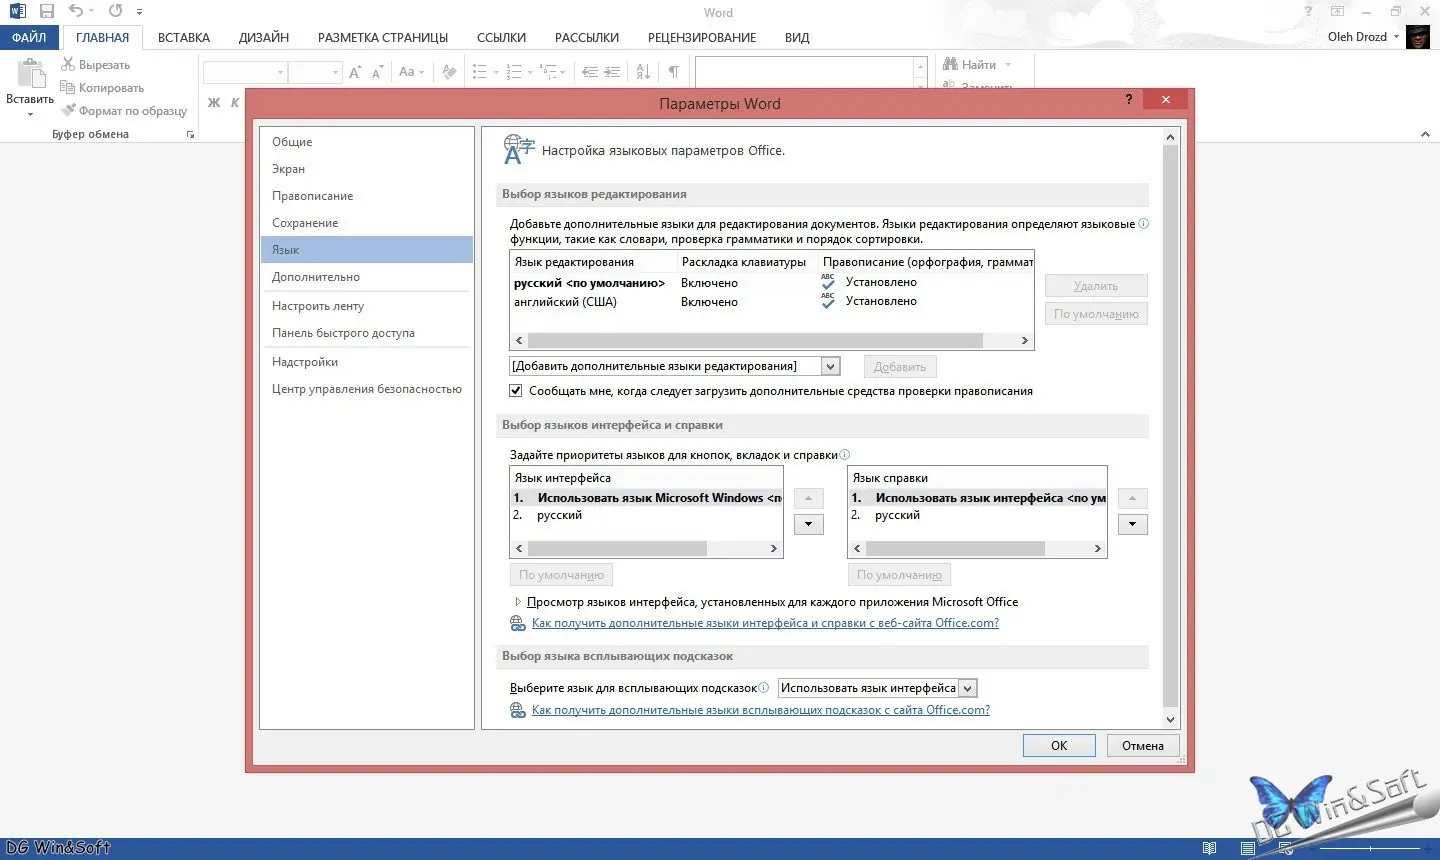Click the Удалить button
Screen dimensions: 1440x860
click(x=1096, y=286)
